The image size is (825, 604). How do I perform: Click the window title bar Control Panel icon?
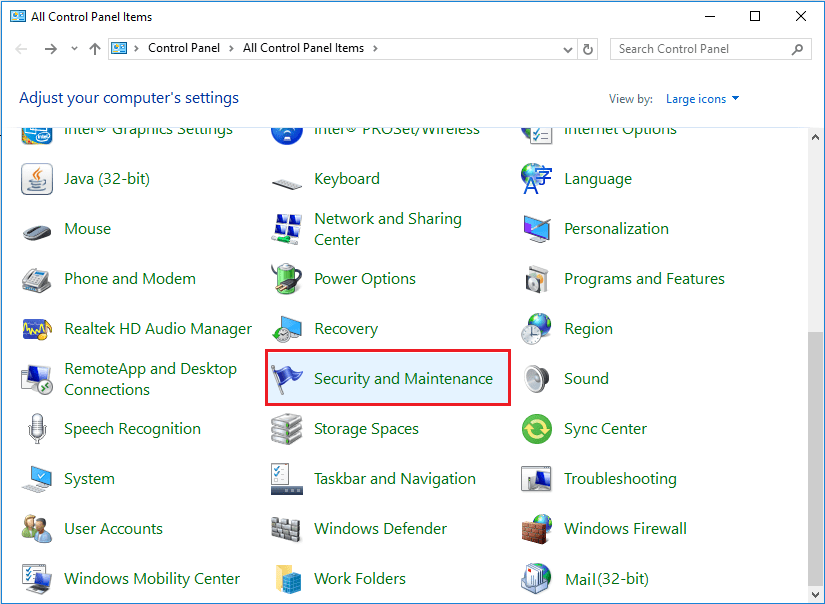(x=18, y=16)
